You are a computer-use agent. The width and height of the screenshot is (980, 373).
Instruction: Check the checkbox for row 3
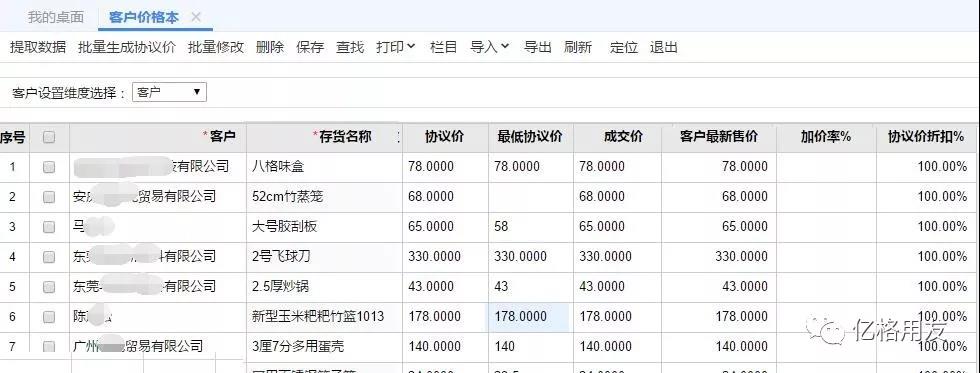coord(49,227)
